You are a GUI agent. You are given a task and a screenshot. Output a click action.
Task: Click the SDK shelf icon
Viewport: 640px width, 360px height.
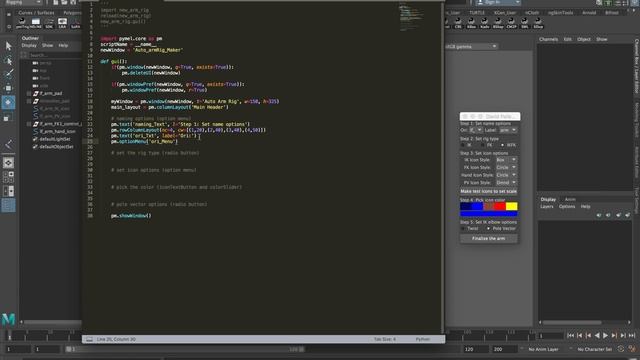point(49,23)
